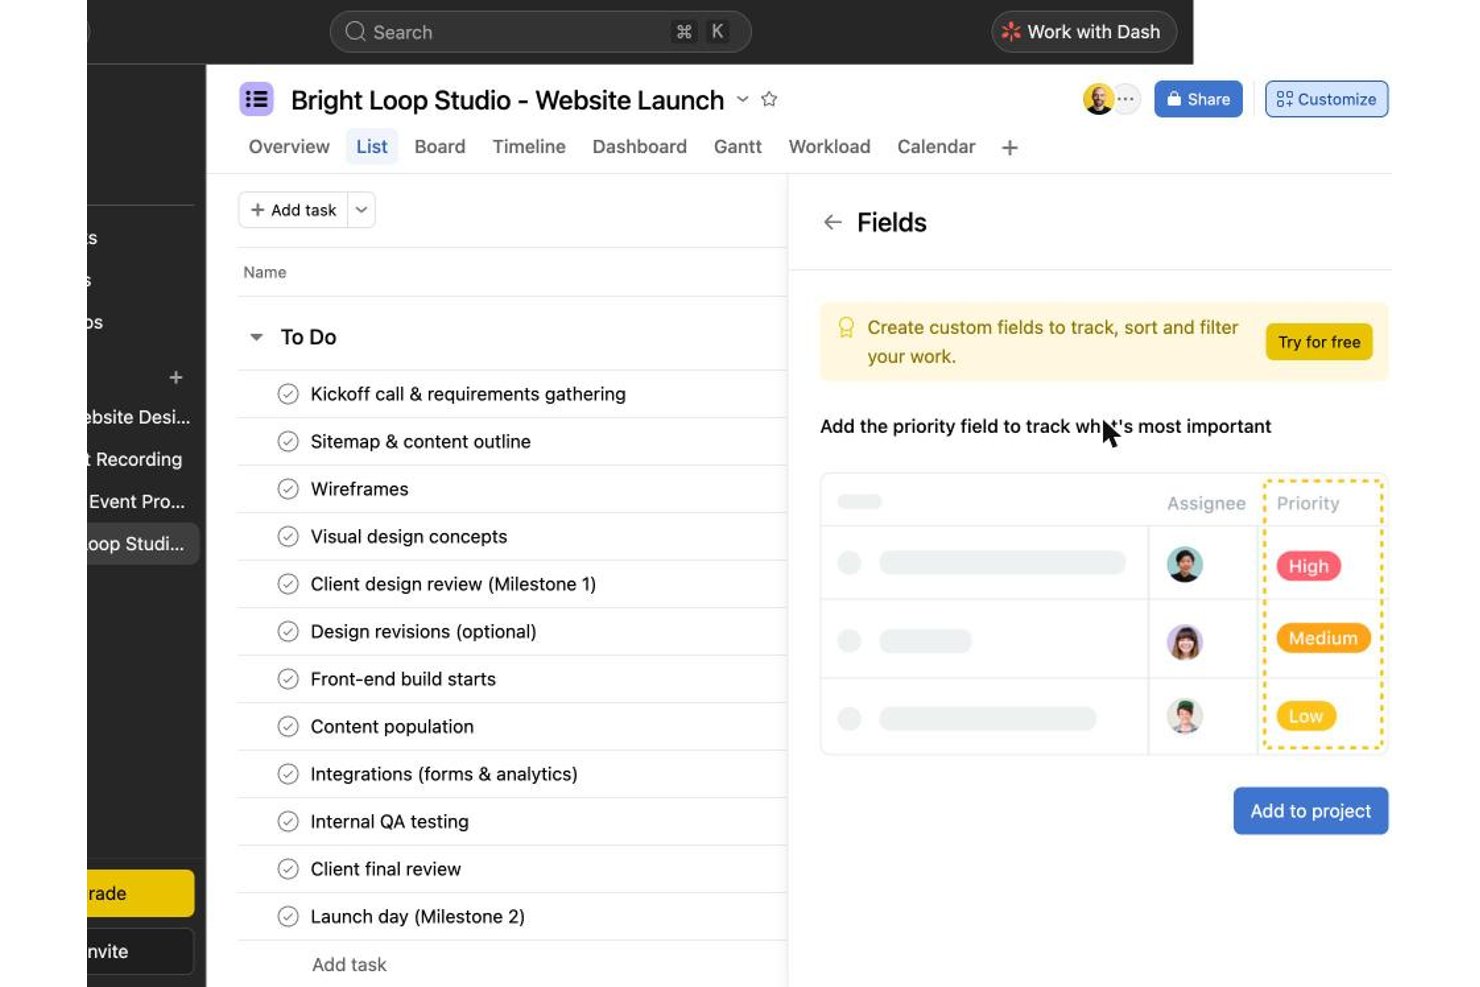Select Client final review task
This screenshot has width=1480, height=987.
[x=385, y=869]
